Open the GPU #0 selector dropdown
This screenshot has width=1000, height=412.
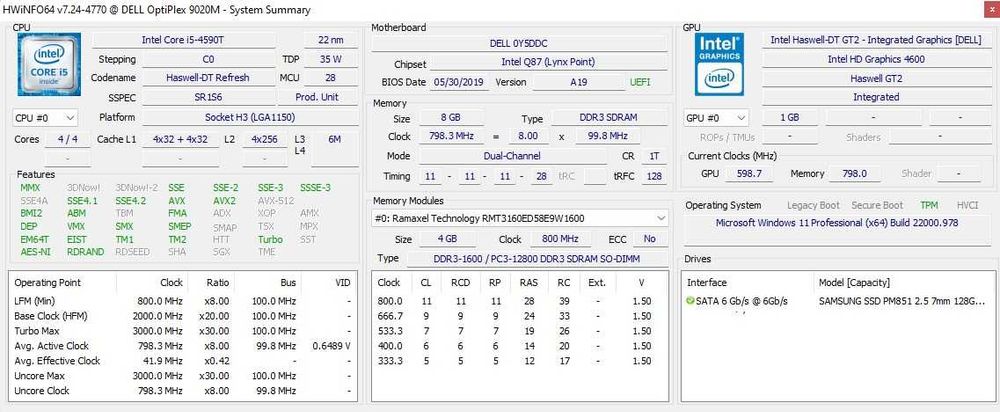coord(717,118)
